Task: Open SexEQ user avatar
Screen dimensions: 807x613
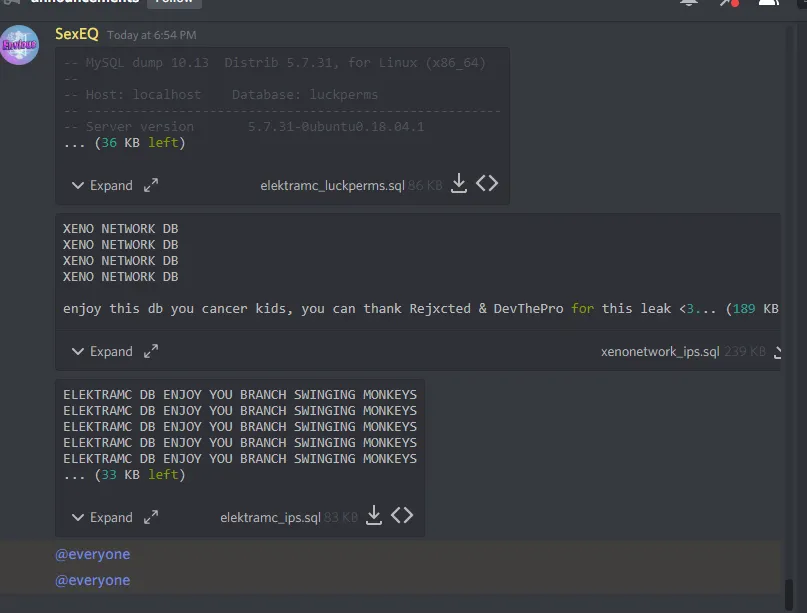Action: (19, 45)
